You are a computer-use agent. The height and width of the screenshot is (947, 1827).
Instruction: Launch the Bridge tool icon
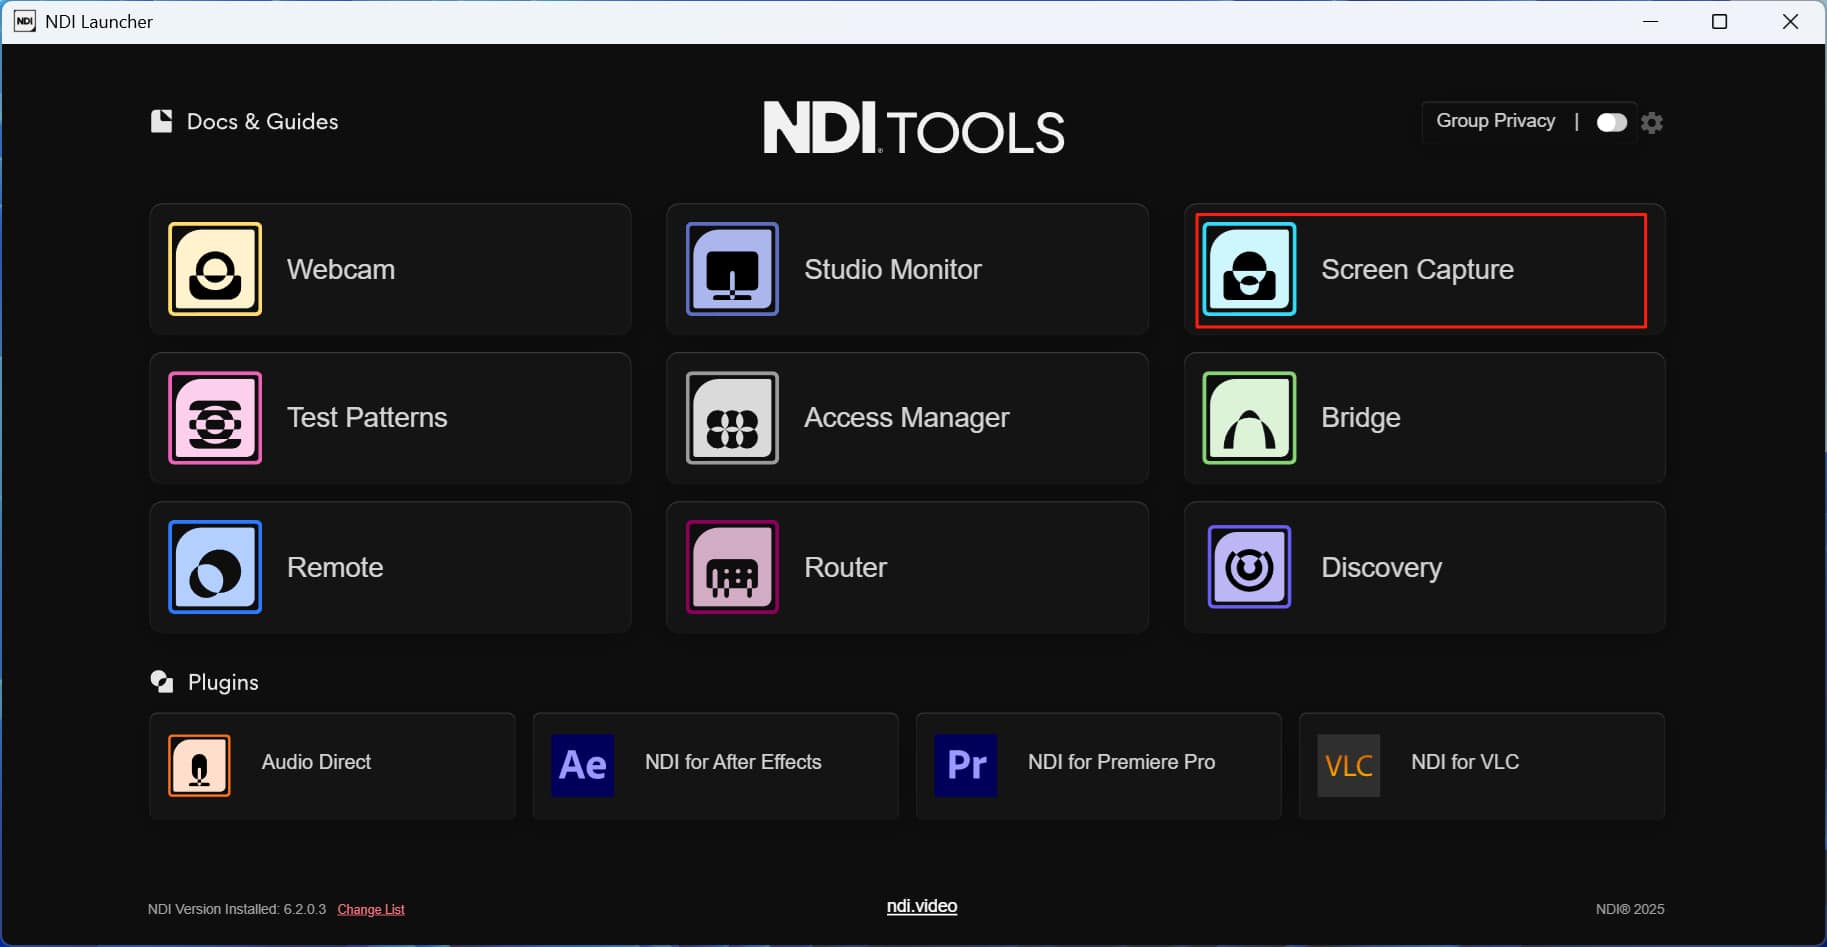tap(1249, 418)
